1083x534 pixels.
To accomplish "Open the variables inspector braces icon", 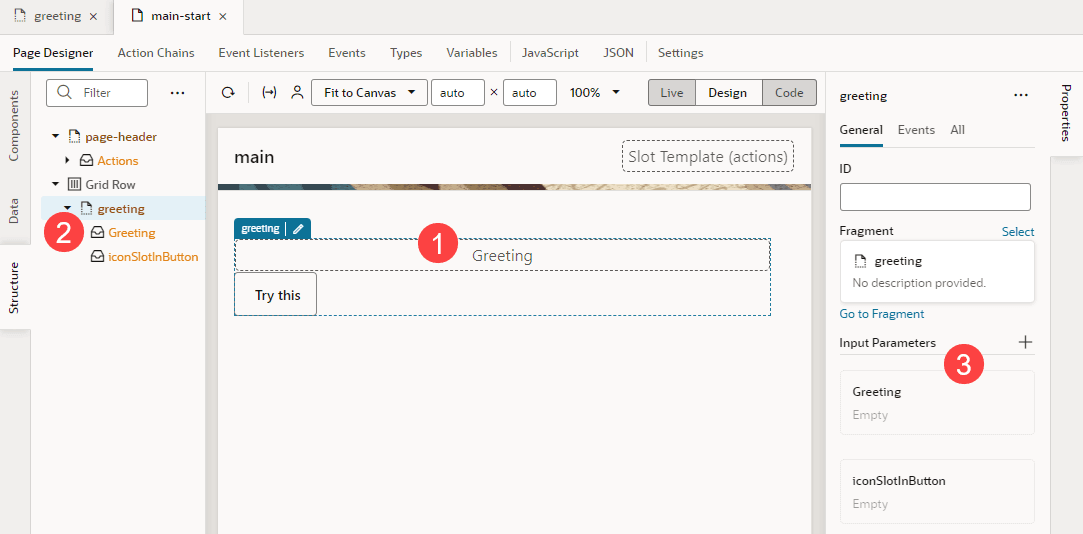I will [269, 93].
